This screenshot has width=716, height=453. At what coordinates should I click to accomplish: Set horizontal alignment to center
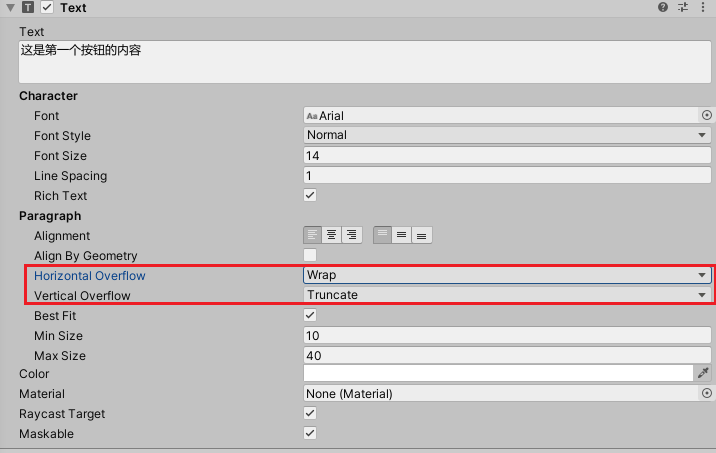click(x=332, y=235)
